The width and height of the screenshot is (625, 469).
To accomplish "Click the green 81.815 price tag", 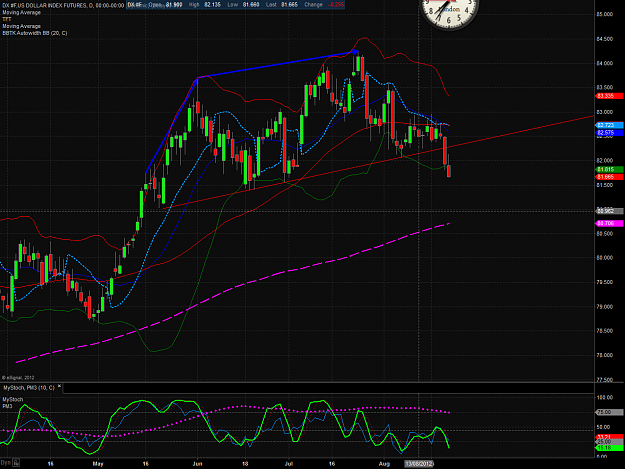I will 609,170.
